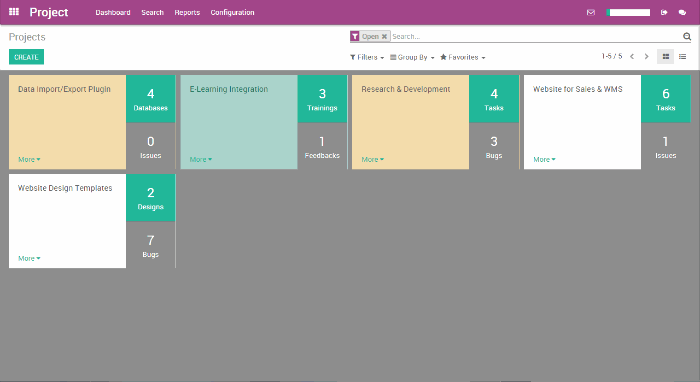The width and height of the screenshot is (700, 382).
Task: Click the search input field
Action: [x=536, y=37]
